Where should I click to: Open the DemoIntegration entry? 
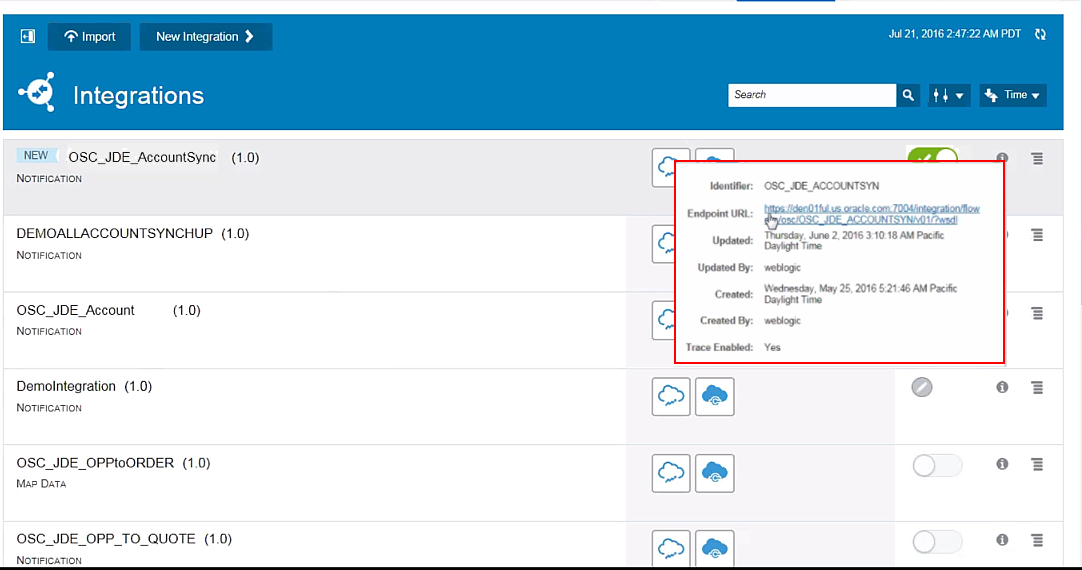click(x=66, y=386)
